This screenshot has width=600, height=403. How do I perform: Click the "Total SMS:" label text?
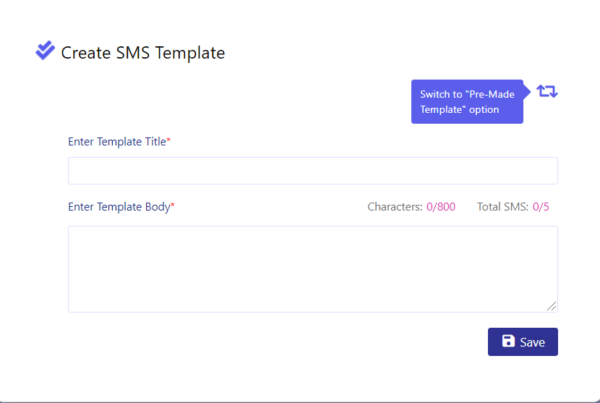click(502, 207)
